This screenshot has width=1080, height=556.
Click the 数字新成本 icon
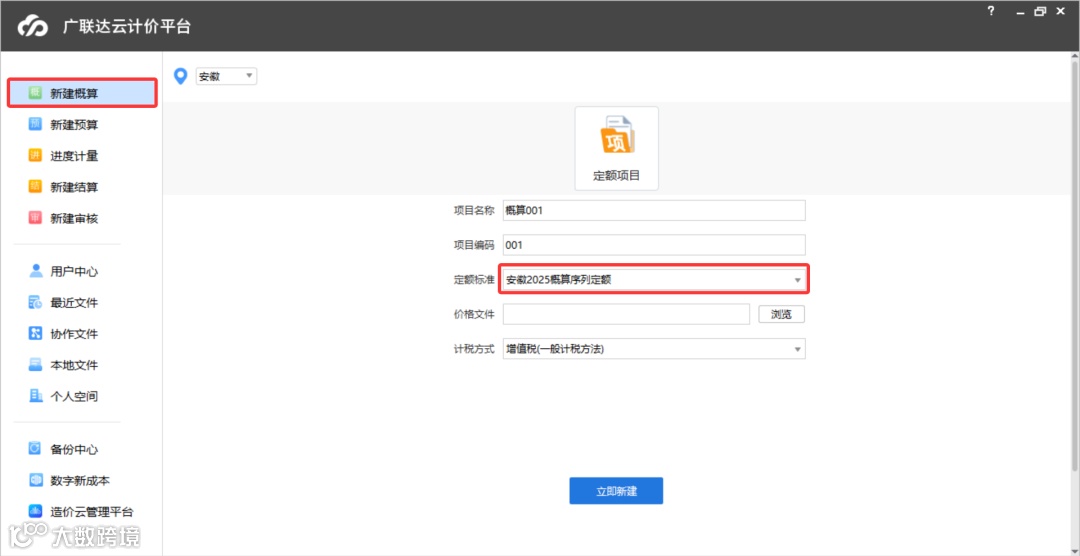35,480
